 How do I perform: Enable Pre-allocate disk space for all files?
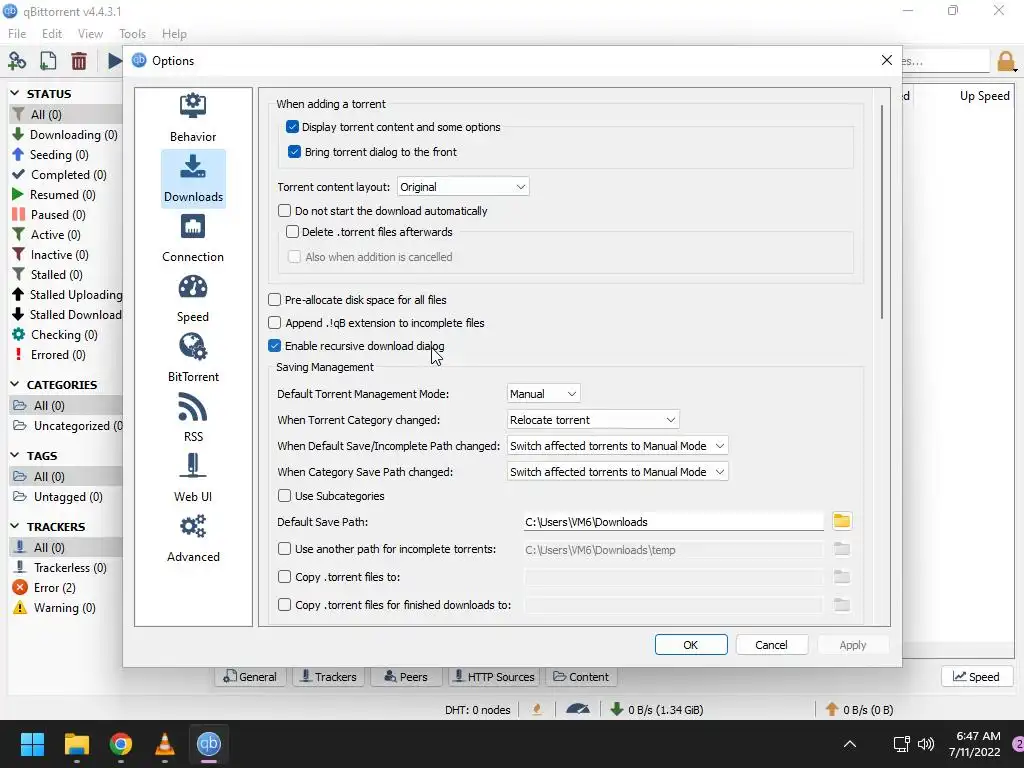point(274,300)
